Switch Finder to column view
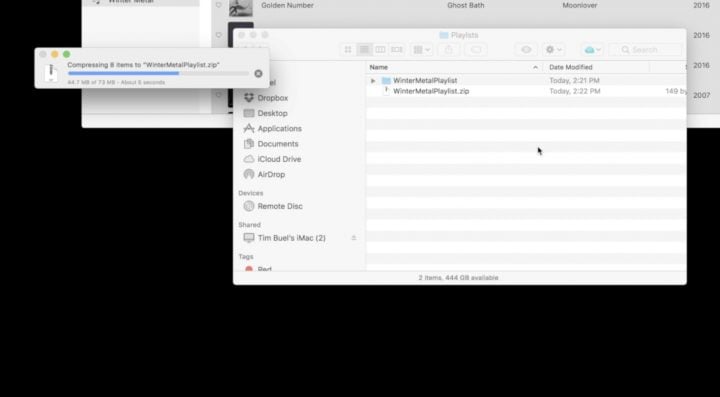720x397 pixels. (380, 50)
